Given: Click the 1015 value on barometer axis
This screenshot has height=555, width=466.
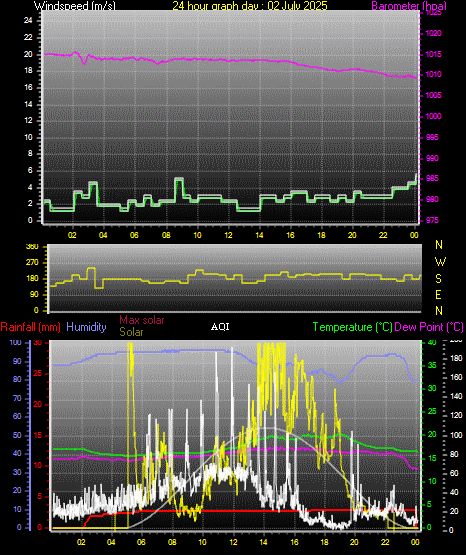Looking at the screenshot, I should (x=433, y=54).
